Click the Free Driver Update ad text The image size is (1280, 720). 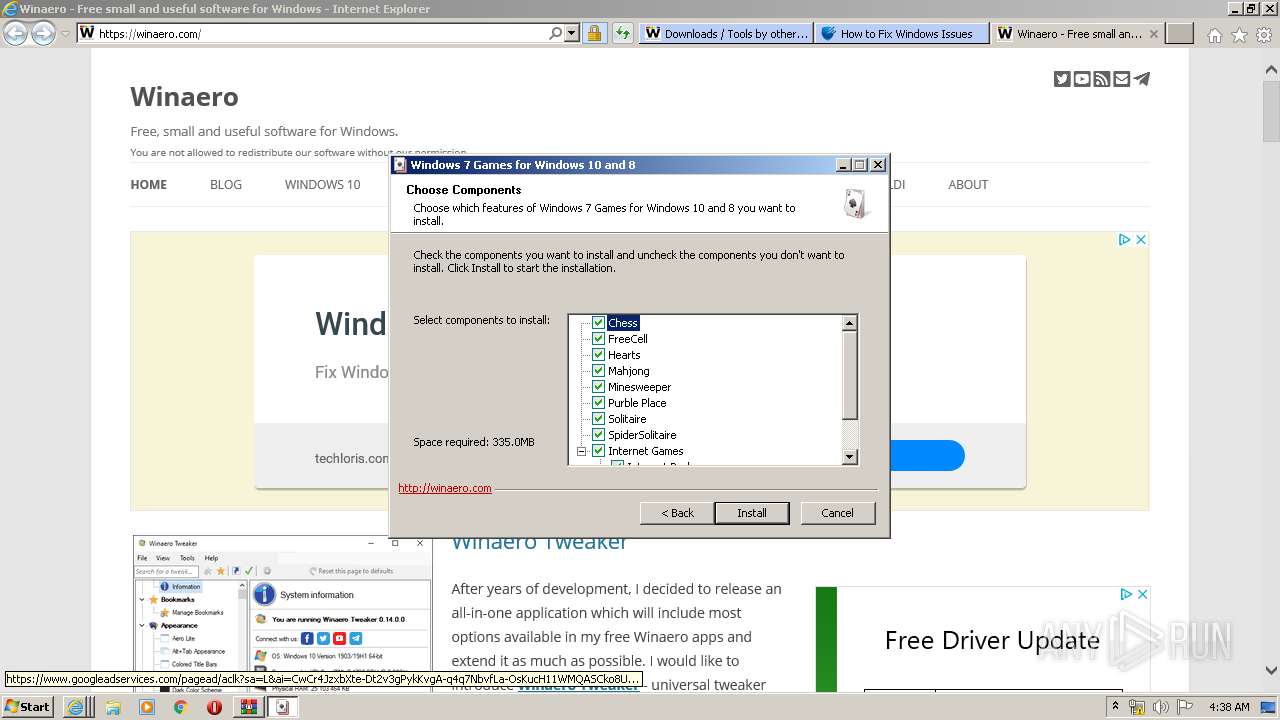(992, 640)
